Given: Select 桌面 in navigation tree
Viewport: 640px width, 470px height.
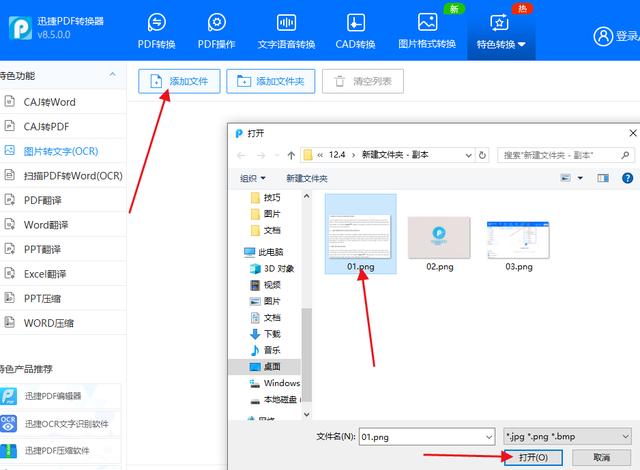Looking at the screenshot, I should 264,366.
